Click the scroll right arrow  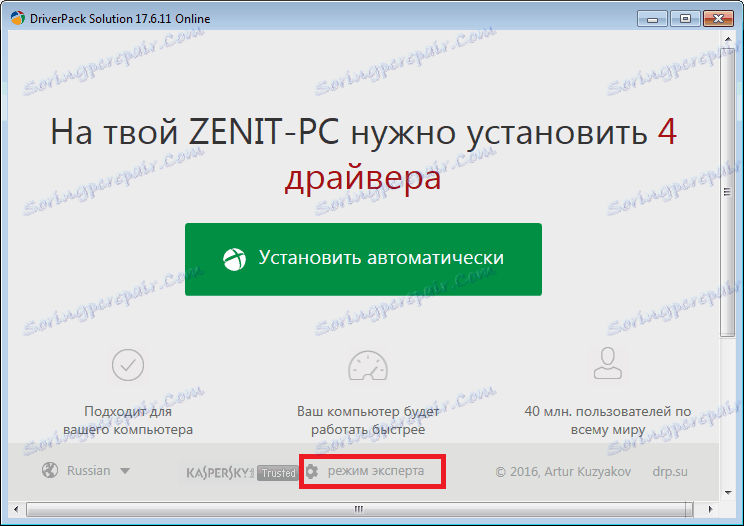tap(710, 509)
